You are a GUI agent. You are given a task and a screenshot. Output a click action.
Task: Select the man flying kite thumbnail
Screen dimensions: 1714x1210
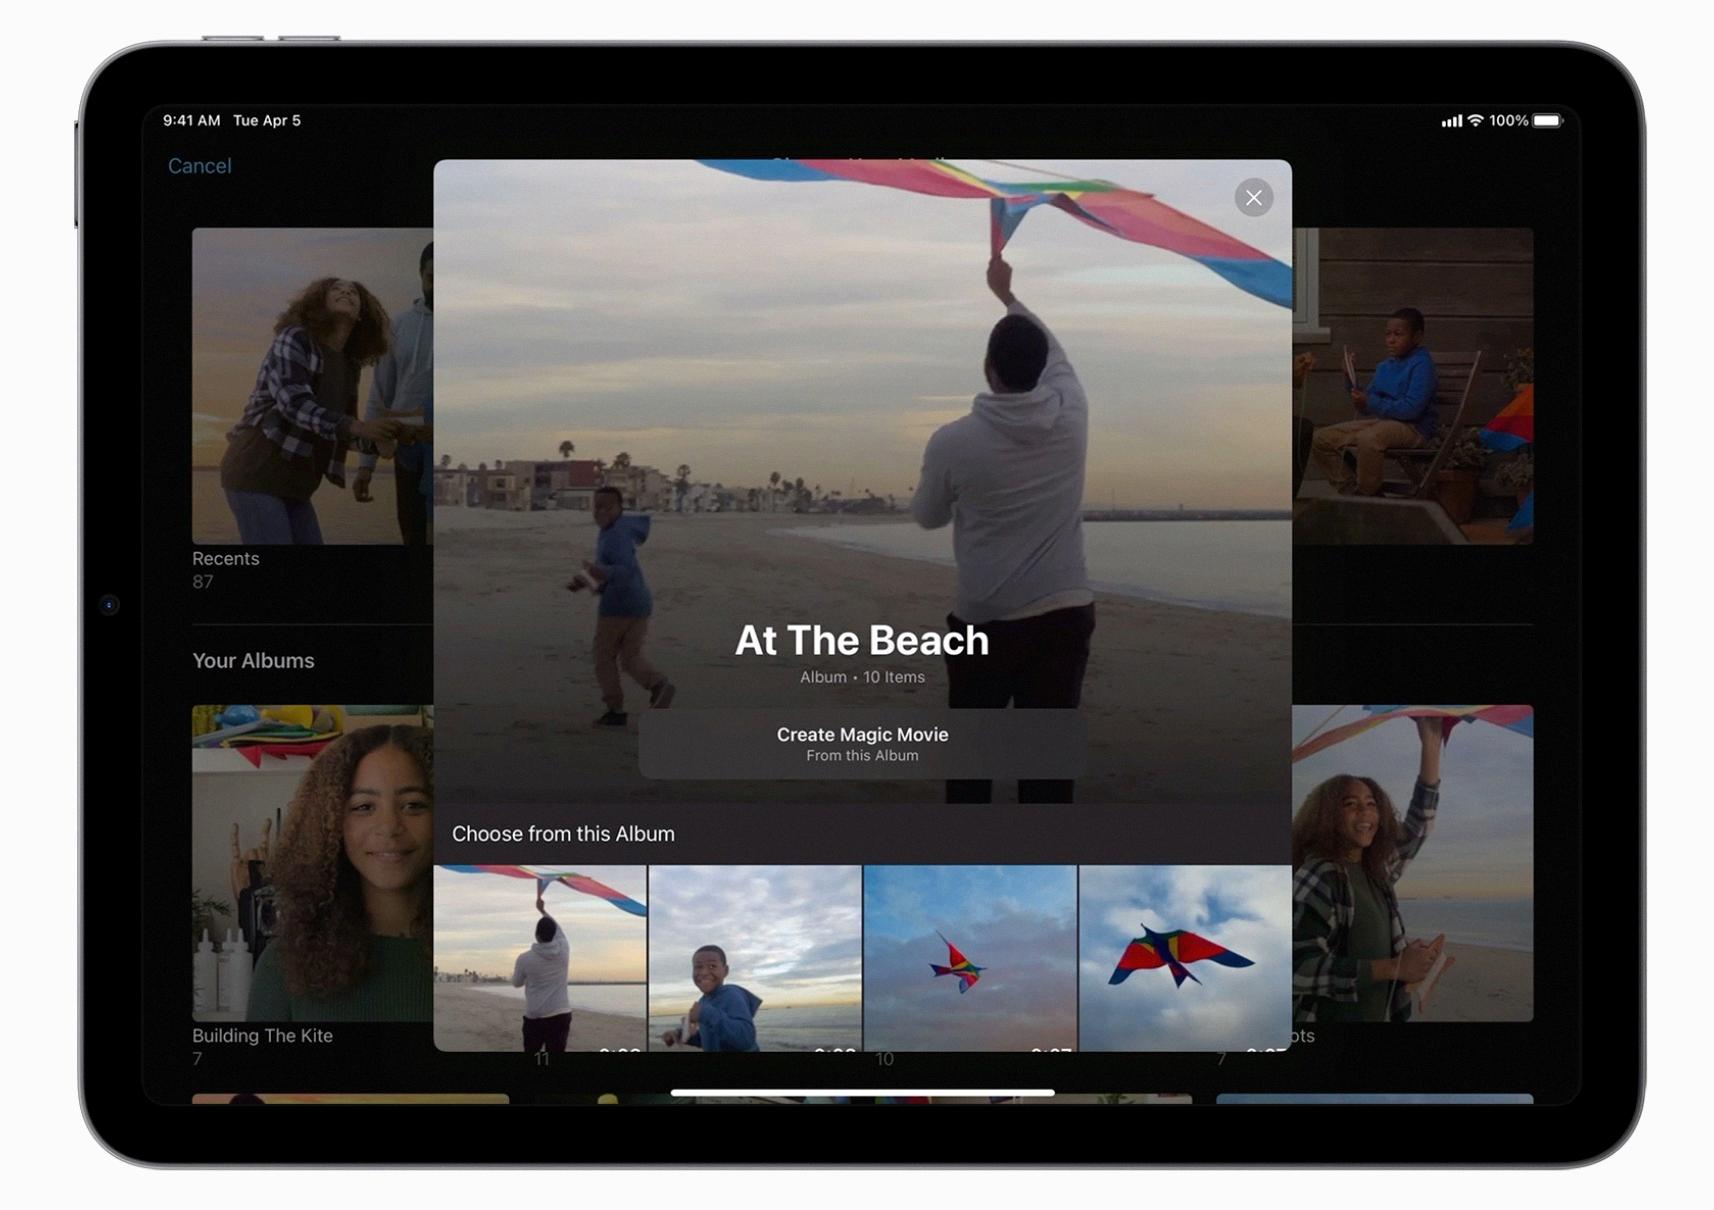[540, 958]
